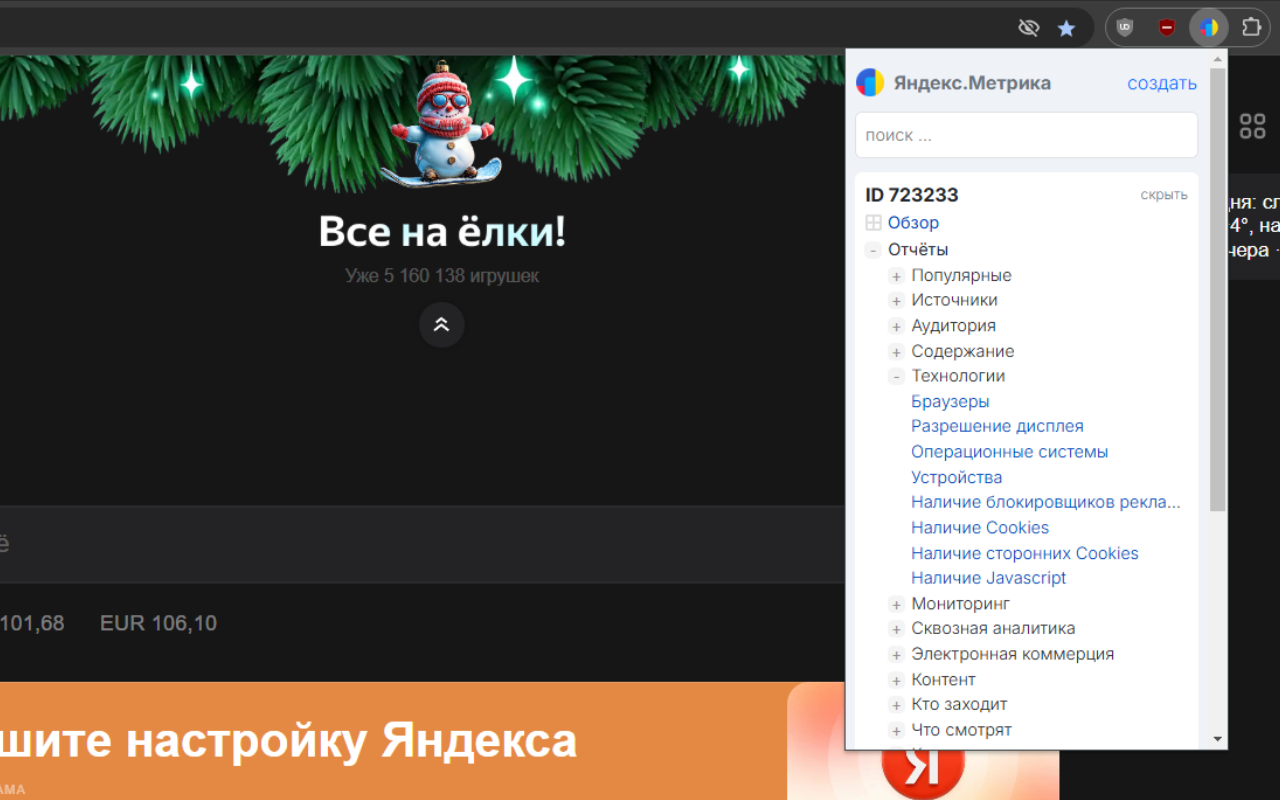Open the uBlock Origin extension icon
The height and width of the screenshot is (800, 1280).
click(x=1123, y=27)
